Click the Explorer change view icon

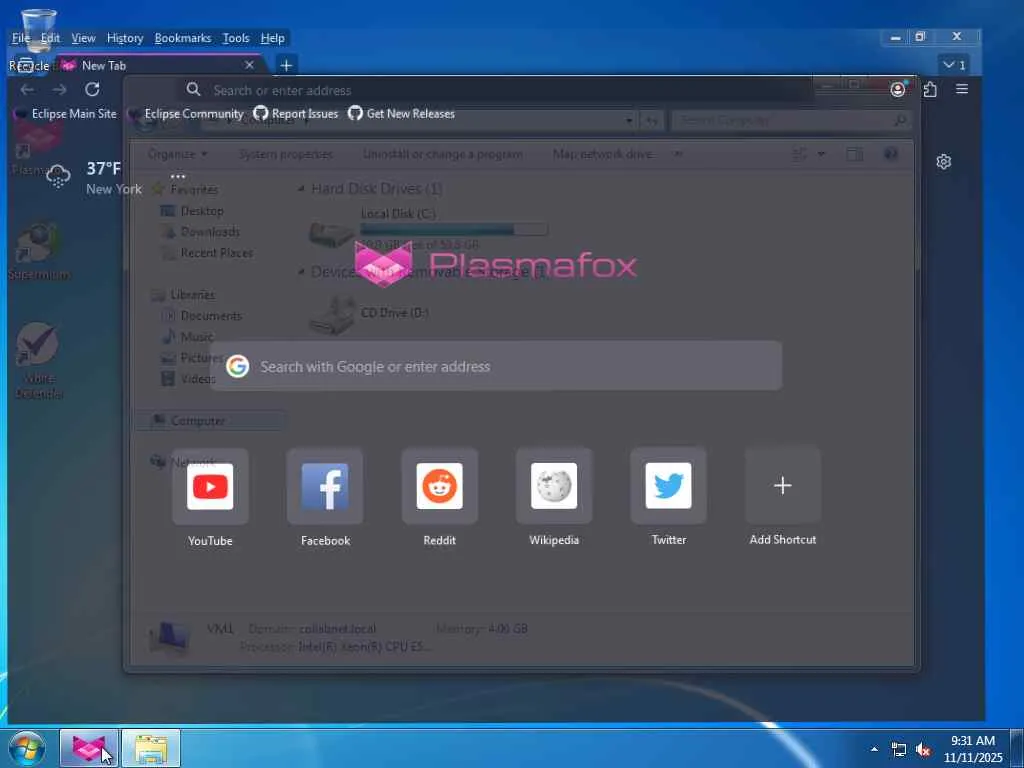point(799,154)
